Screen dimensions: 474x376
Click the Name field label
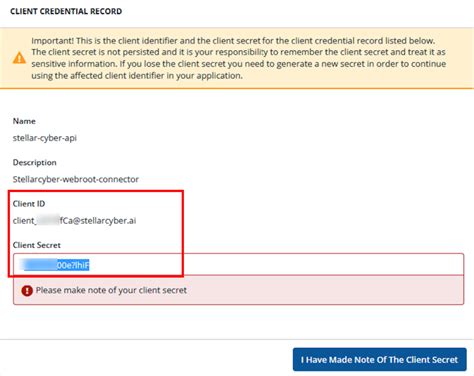click(24, 121)
